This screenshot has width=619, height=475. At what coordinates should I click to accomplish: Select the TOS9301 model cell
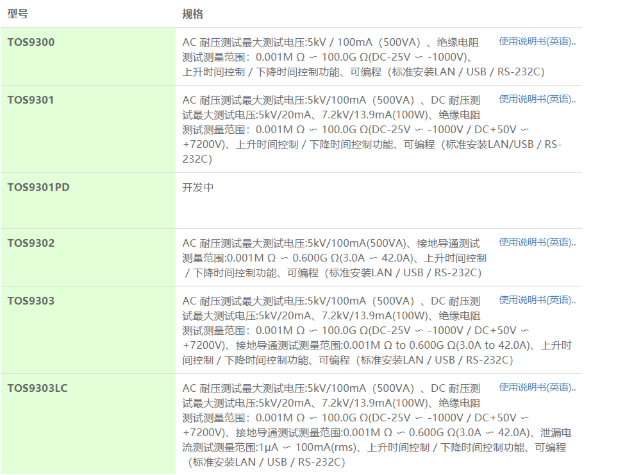click(x=88, y=129)
